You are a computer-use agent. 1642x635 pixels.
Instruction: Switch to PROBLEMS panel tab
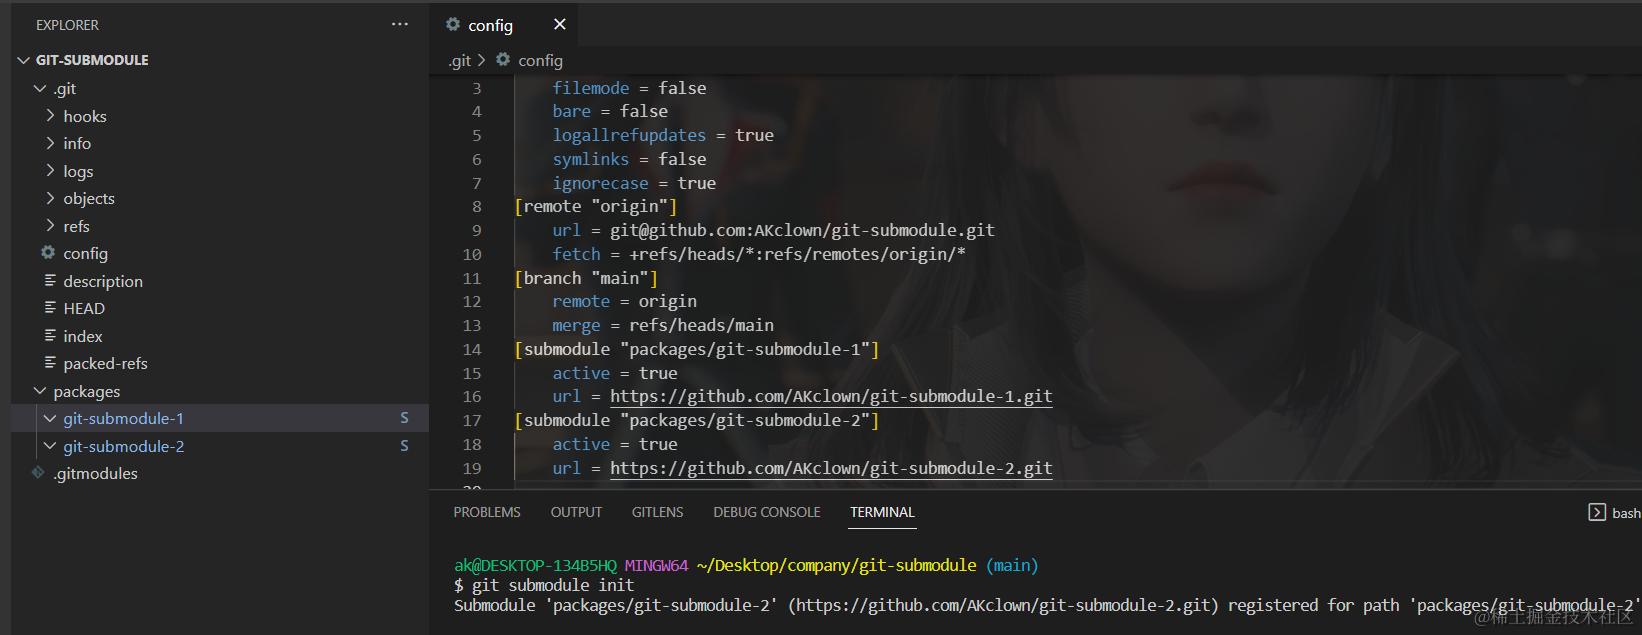(x=487, y=512)
